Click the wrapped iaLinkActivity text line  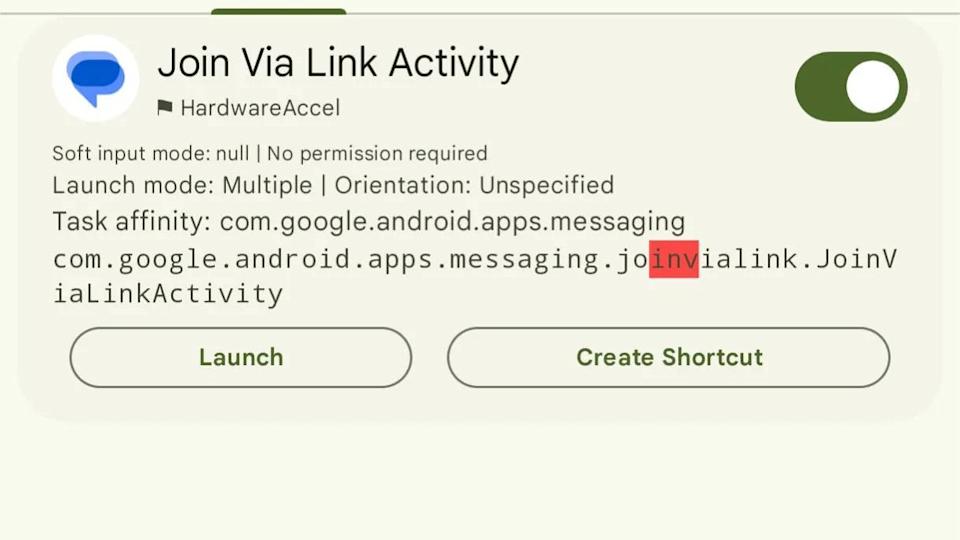tap(168, 294)
